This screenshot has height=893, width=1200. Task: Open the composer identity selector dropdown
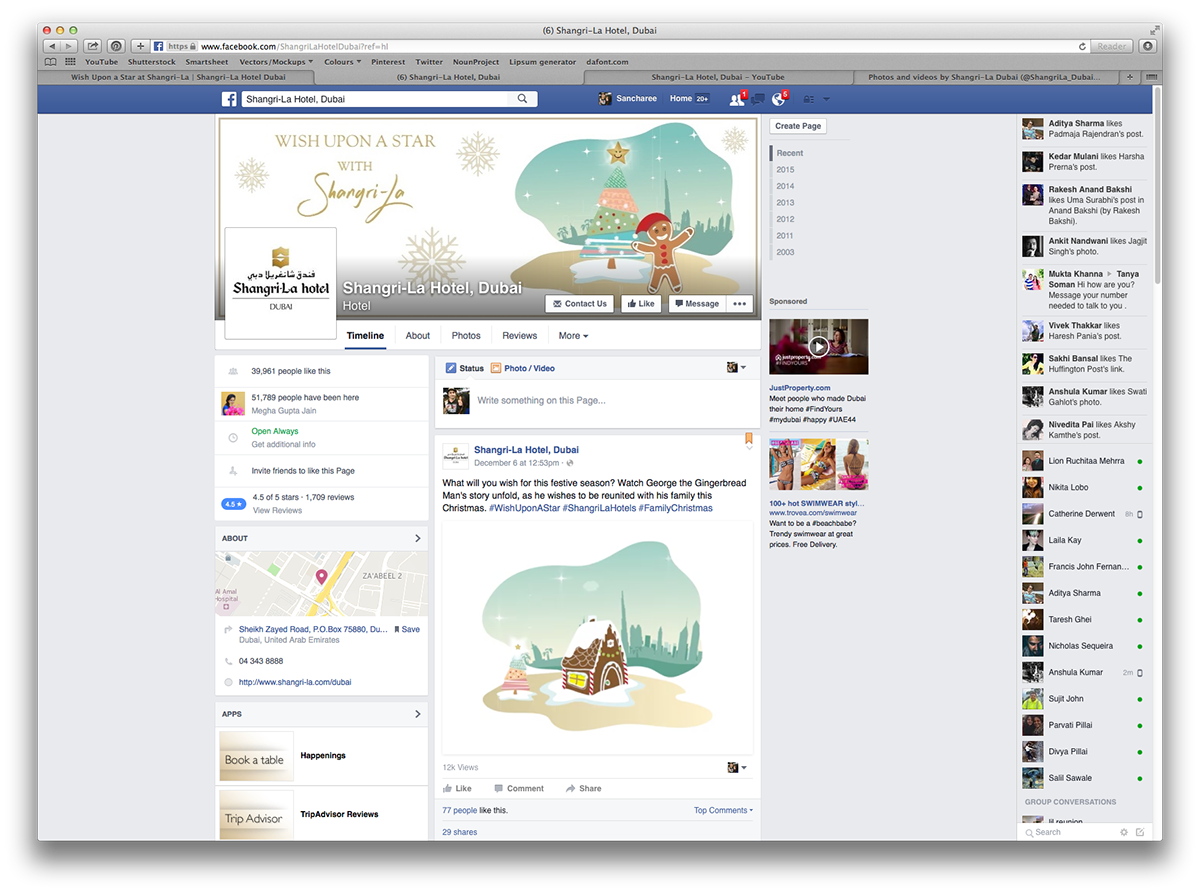point(737,368)
